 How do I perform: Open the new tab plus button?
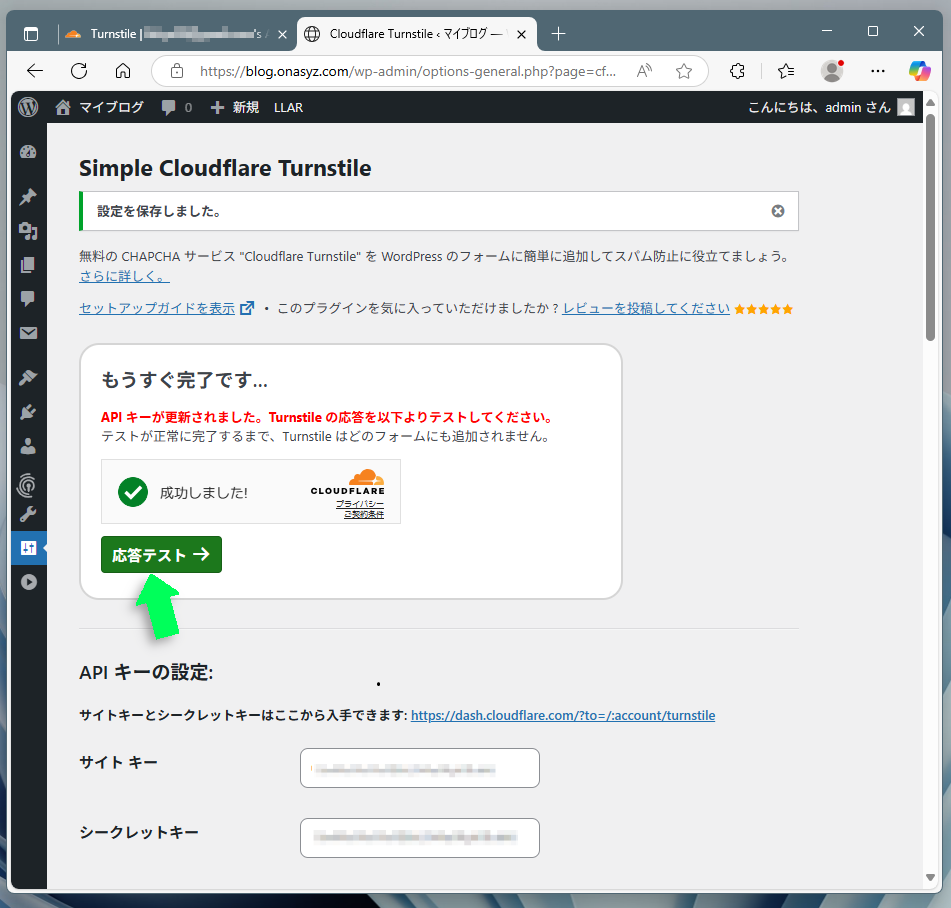coord(558,33)
